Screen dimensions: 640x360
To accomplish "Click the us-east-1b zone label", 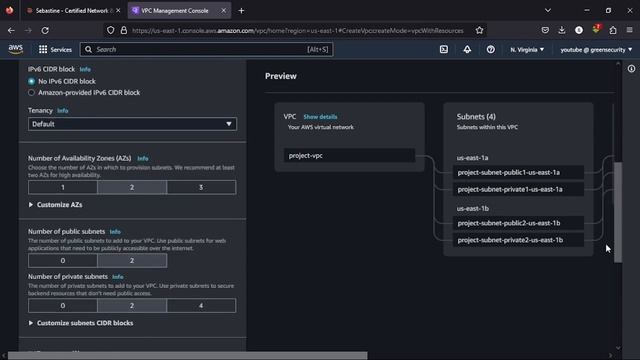I will tap(473, 208).
